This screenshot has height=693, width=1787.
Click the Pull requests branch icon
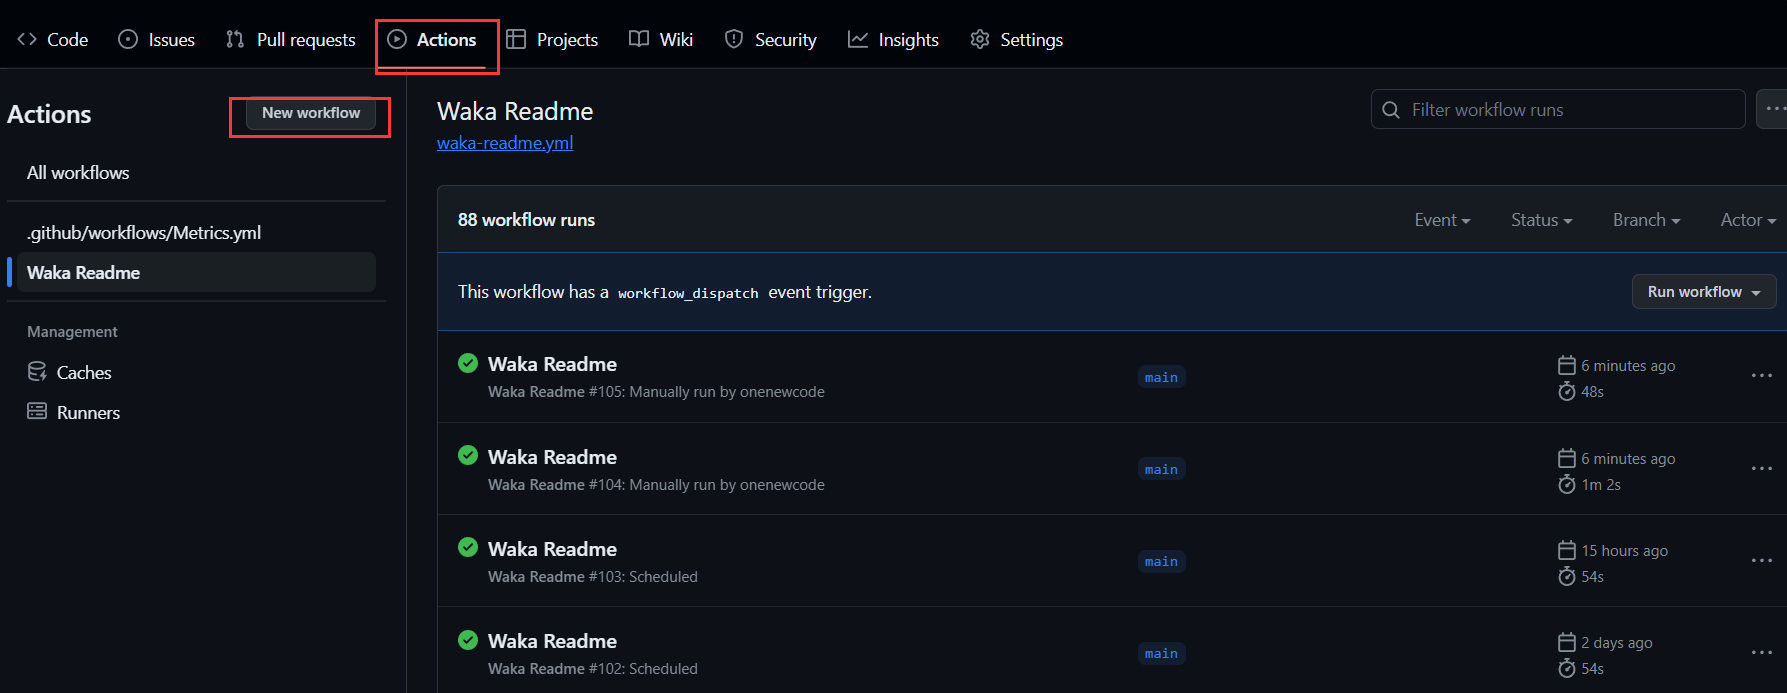coord(235,39)
